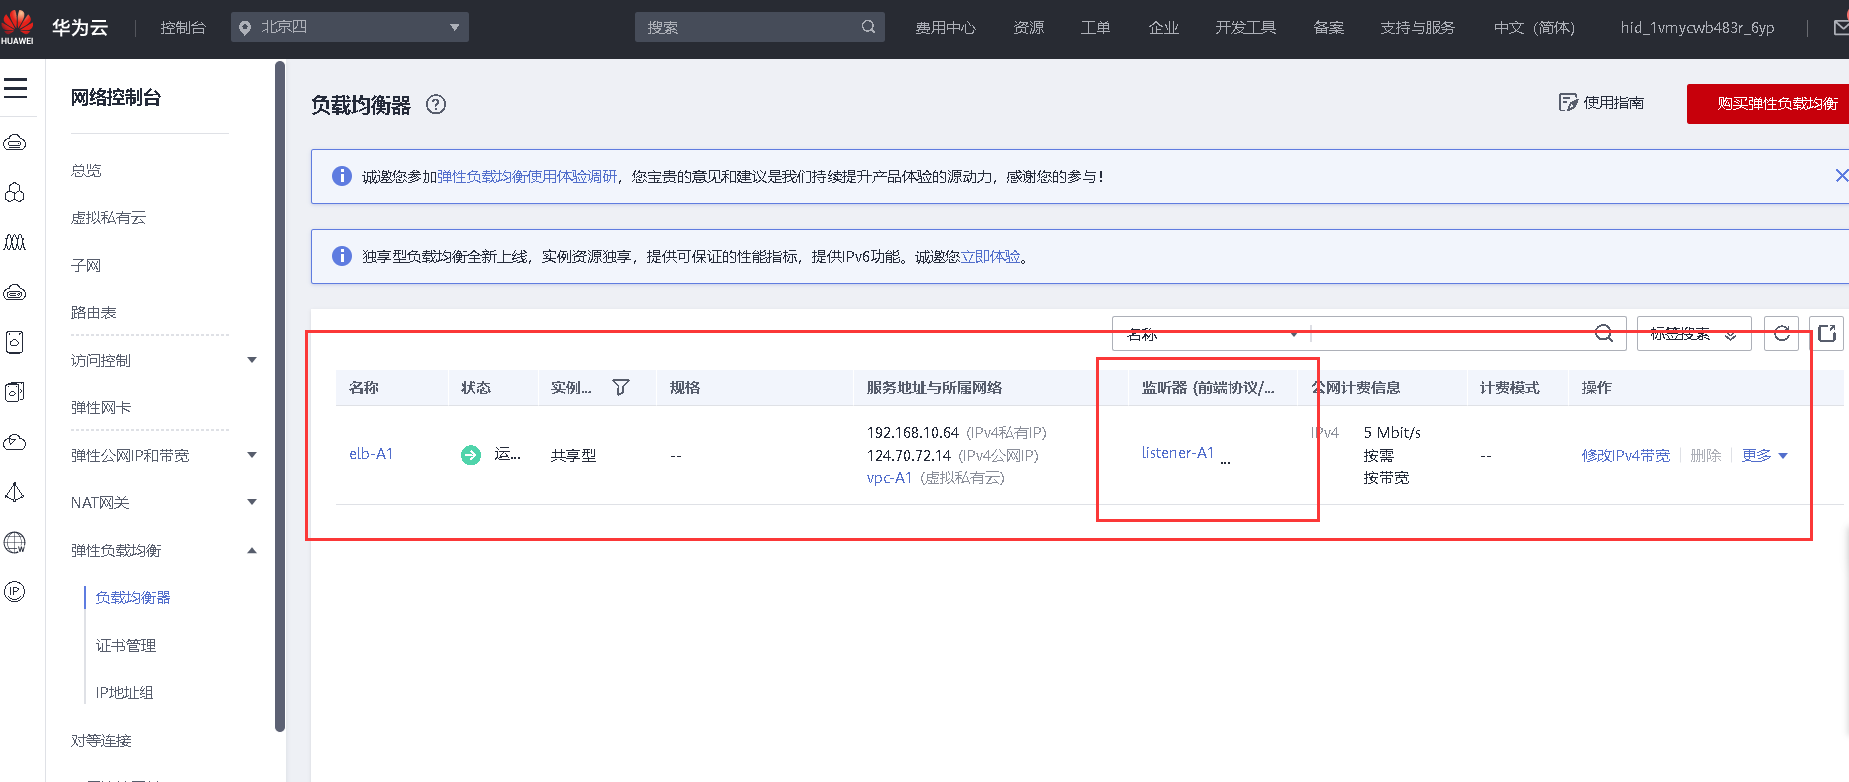The image size is (1849, 782).
Task: Open the mail messages icon in header
Action: 1841,28
